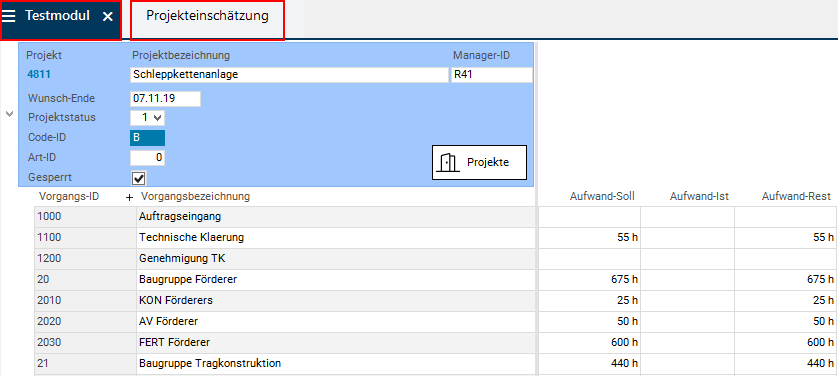The height and width of the screenshot is (376, 838).
Task: Click the Art-ID field showing 0
Action: pyautogui.click(x=148, y=158)
